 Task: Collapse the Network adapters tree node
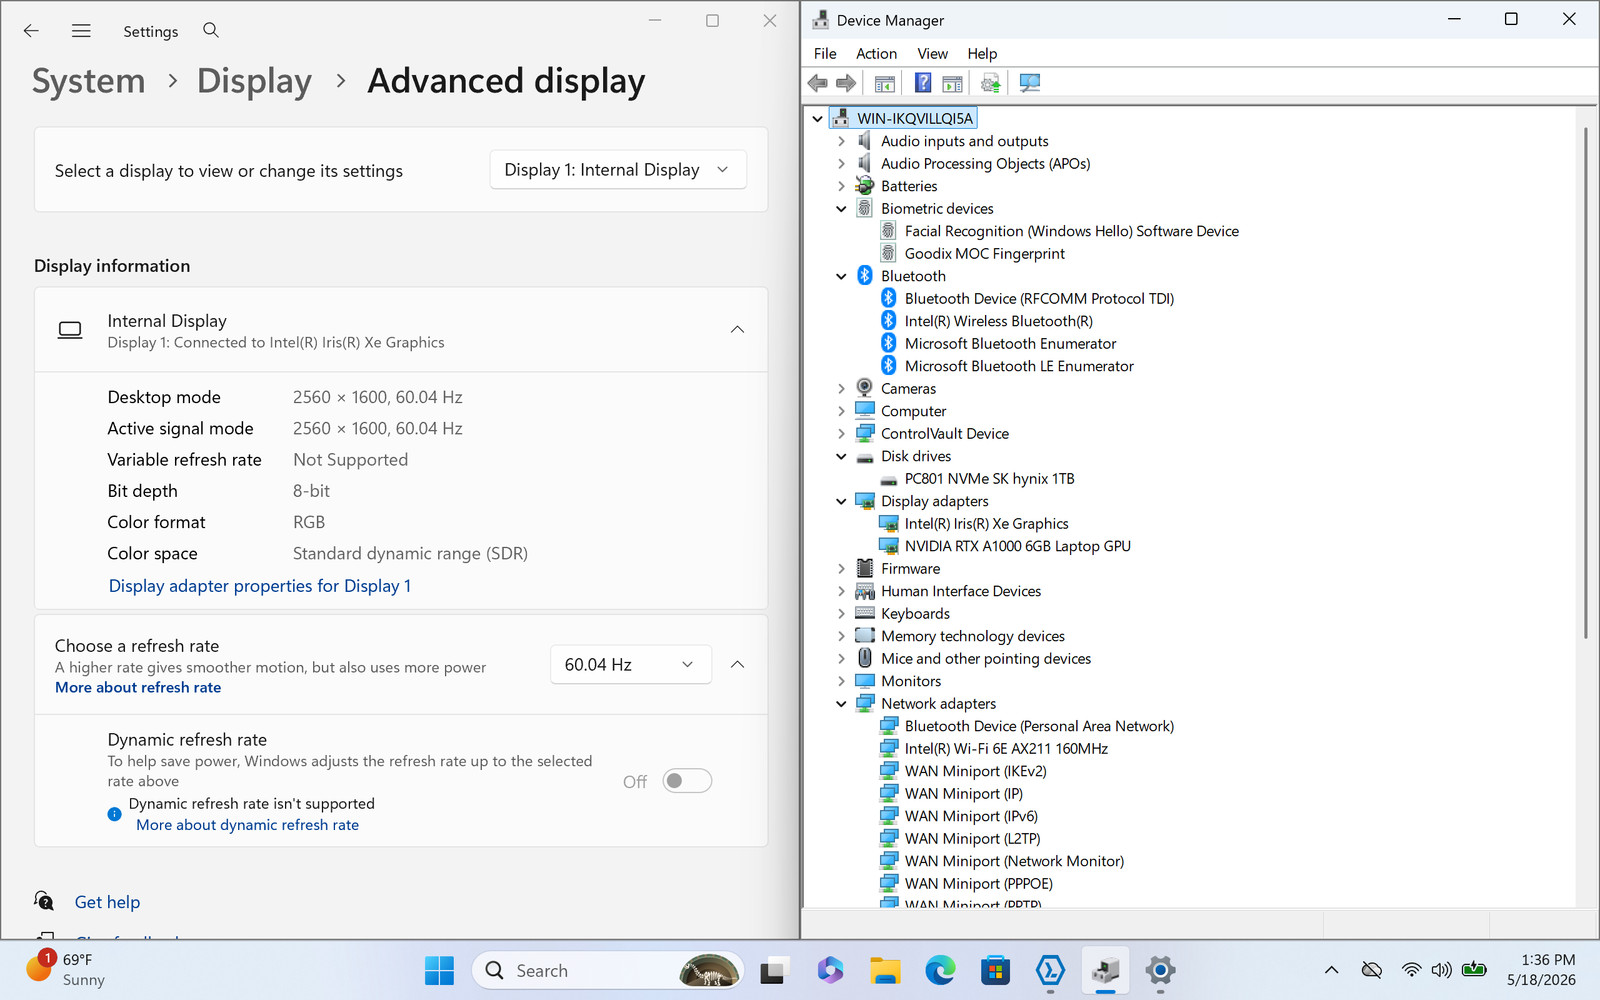point(841,704)
